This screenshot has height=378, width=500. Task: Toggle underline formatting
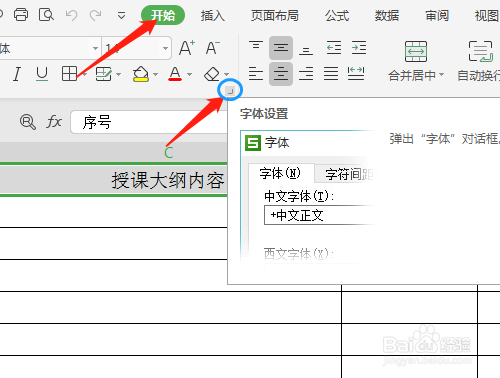point(42,74)
